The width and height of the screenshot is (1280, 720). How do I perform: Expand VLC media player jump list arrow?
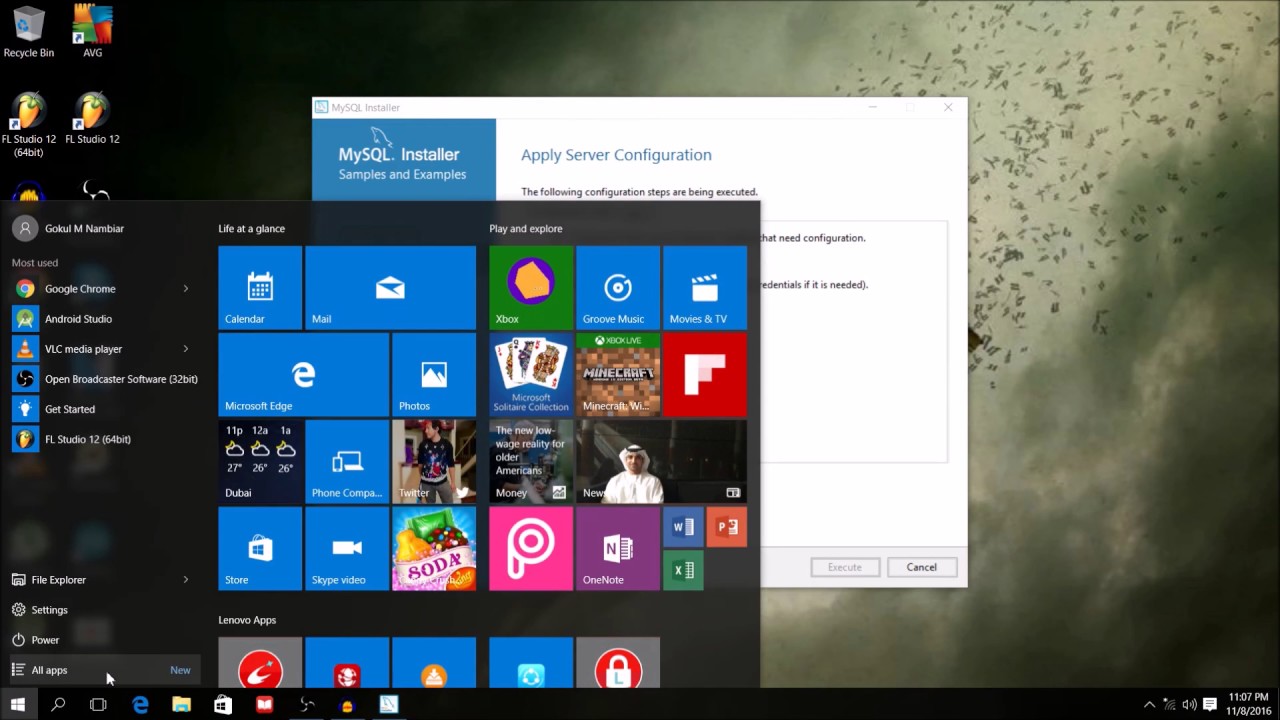[x=185, y=349]
